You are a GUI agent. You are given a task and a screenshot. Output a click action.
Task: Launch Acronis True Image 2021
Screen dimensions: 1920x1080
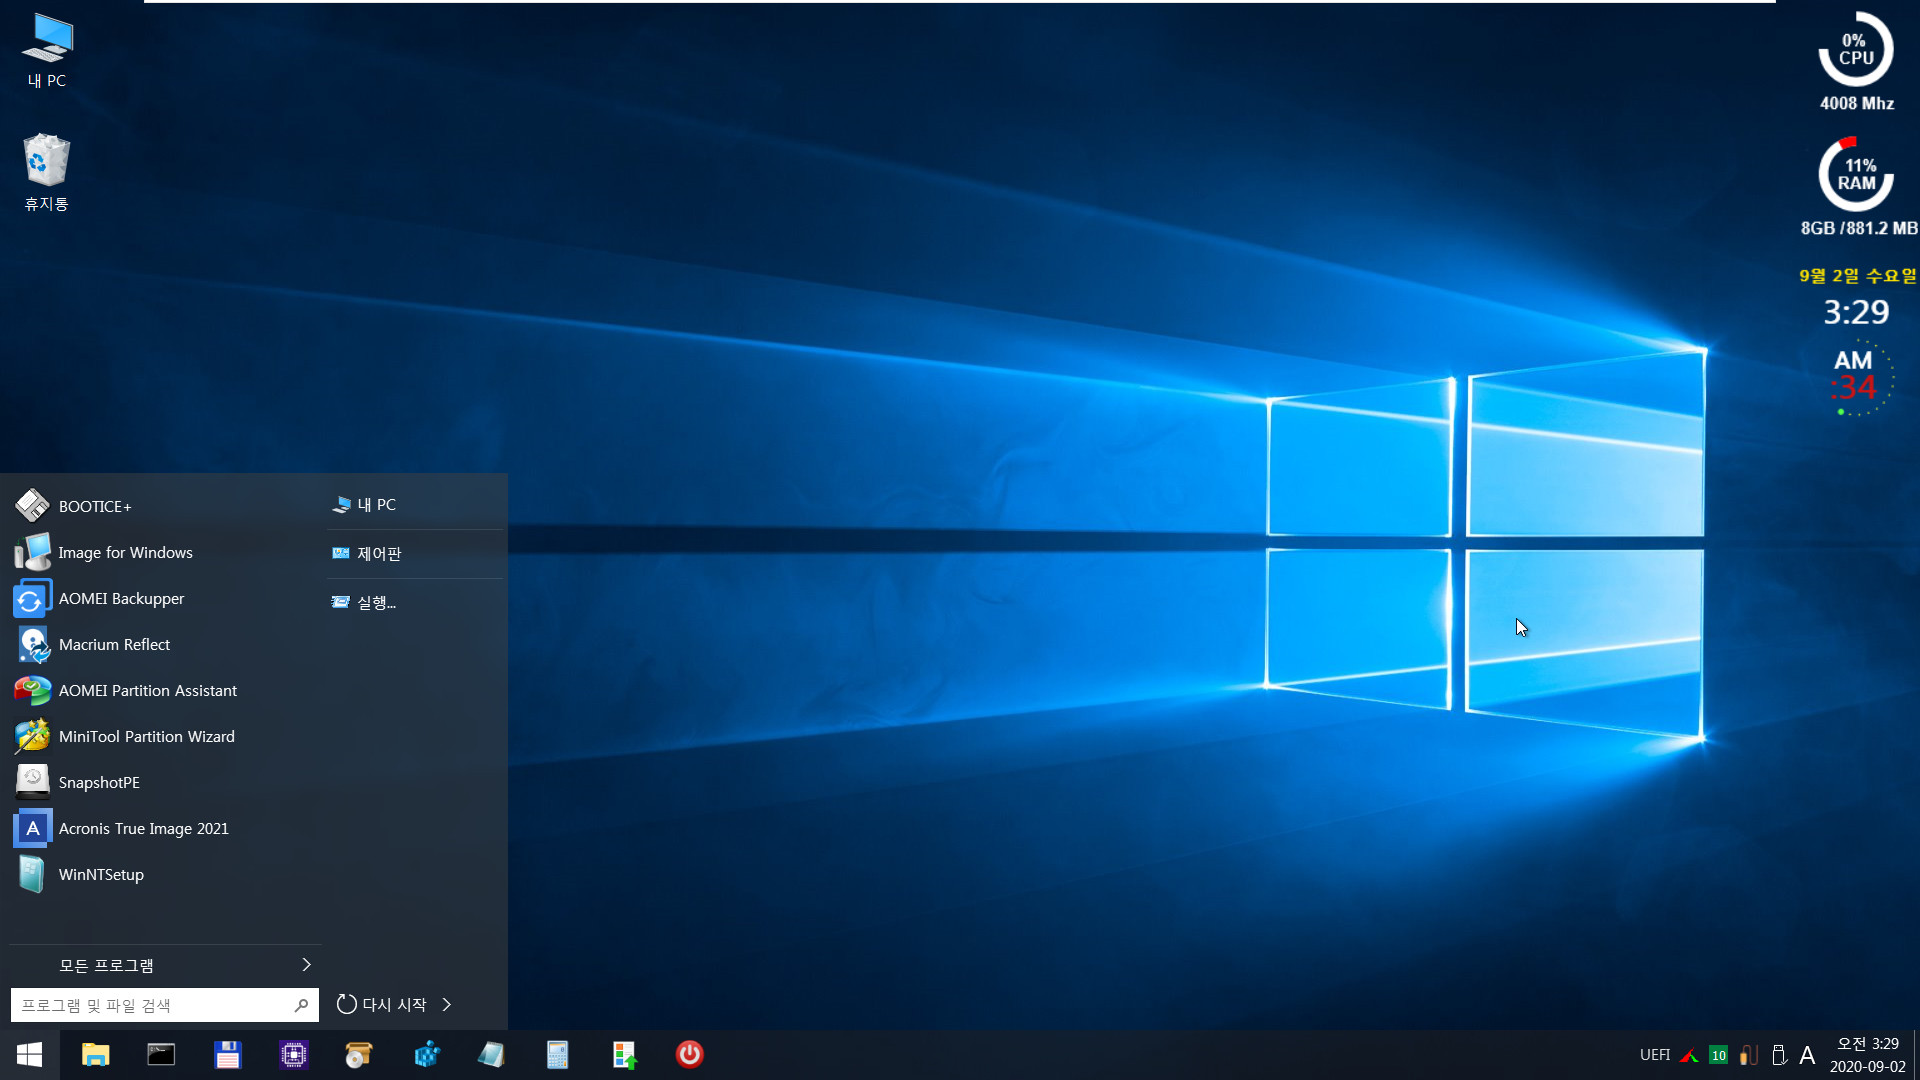142,828
